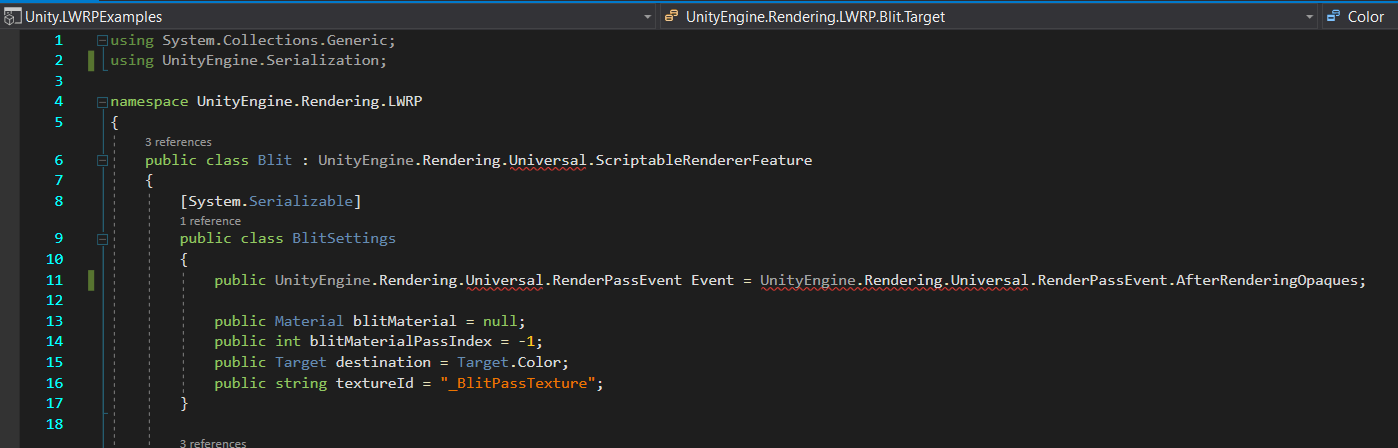Click the Blit class name on line 6

pyautogui.click(x=275, y=160)
